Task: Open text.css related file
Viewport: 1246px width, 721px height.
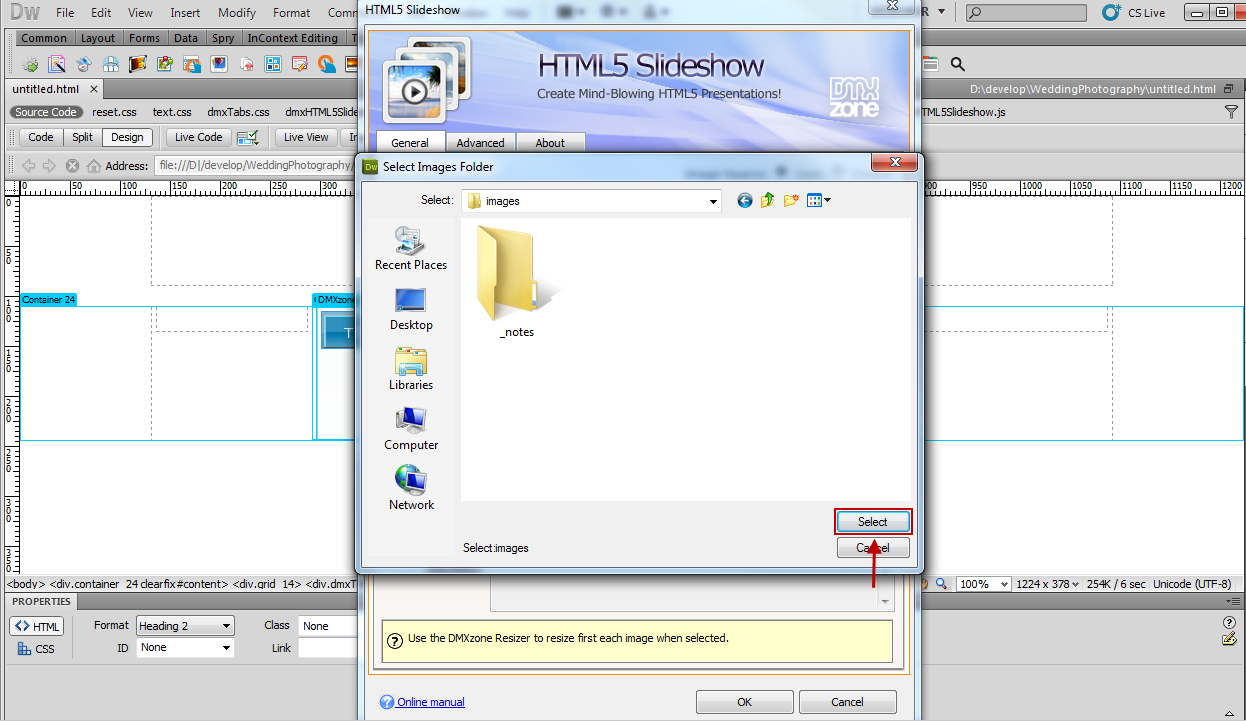Action: coord(172,113)
